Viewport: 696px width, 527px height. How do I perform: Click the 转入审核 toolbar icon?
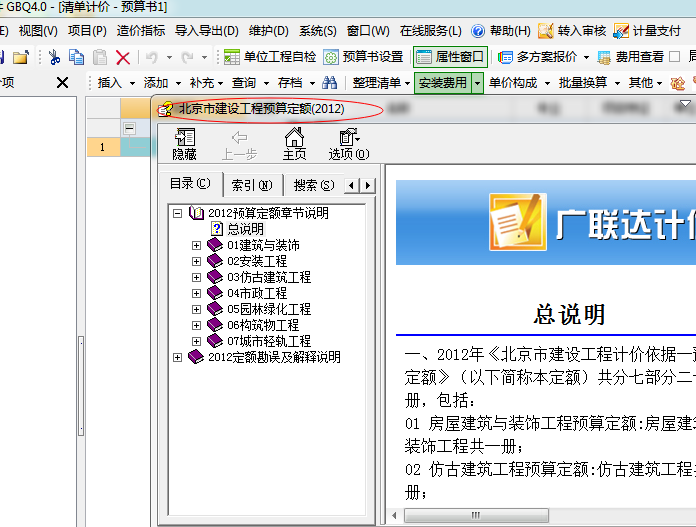(546, 31)
